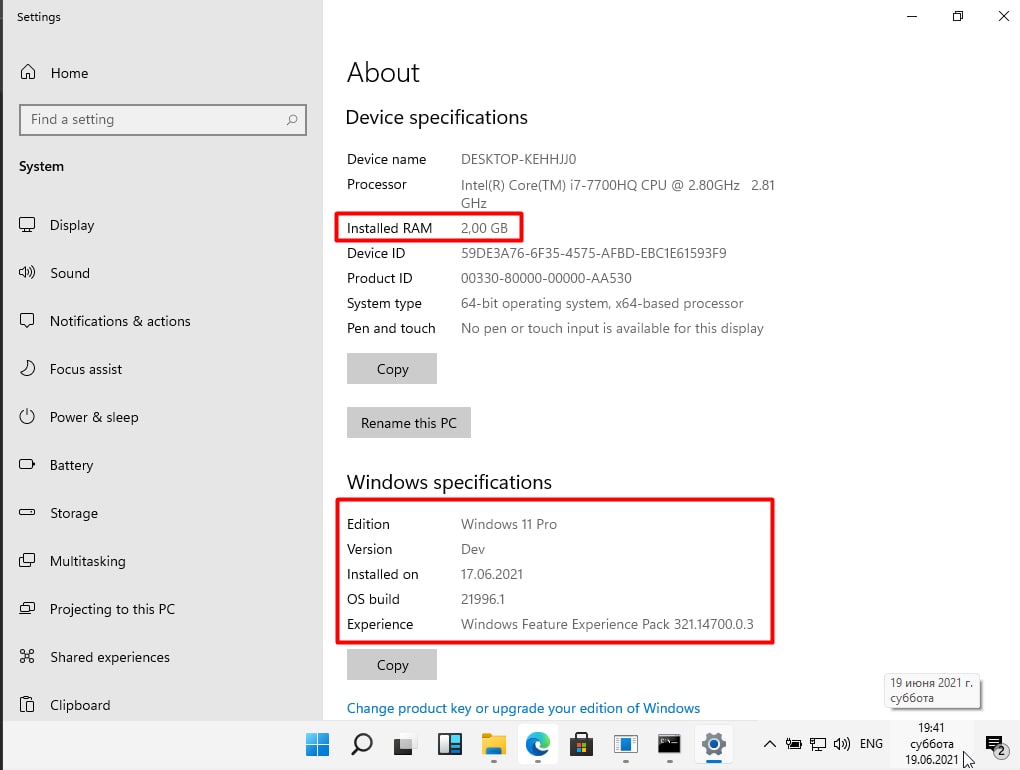This screenshot has width=1020, height=770.
Task: Click the Pen and touch value text
Action: point(612,328)
